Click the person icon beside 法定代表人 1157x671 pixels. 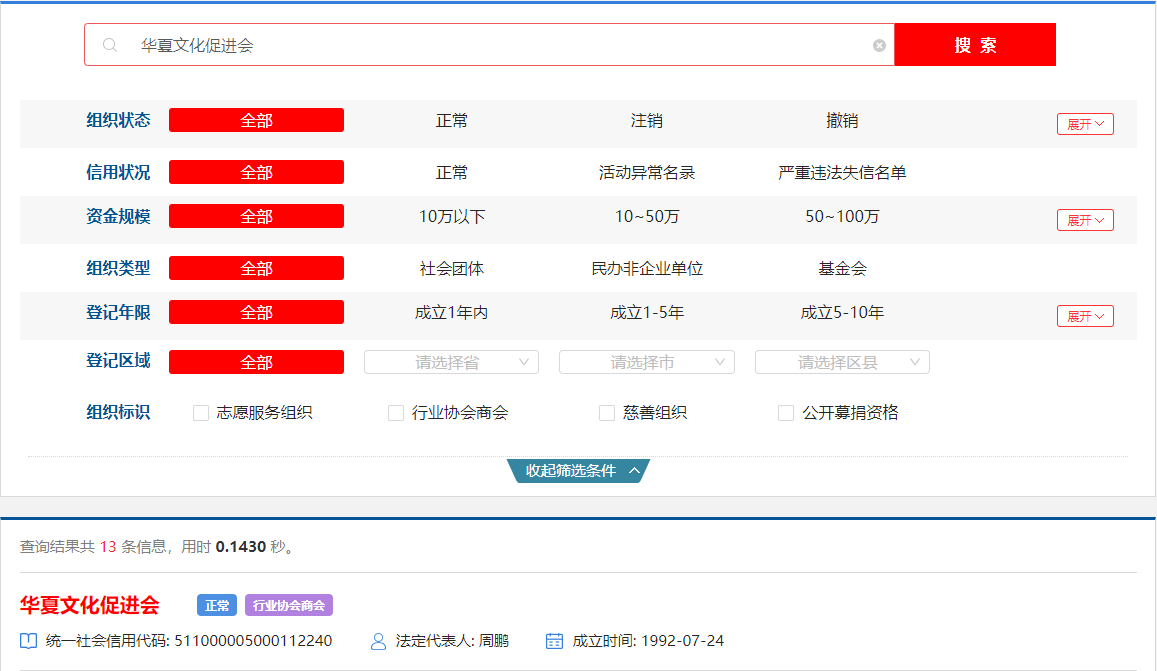point(378,641)
